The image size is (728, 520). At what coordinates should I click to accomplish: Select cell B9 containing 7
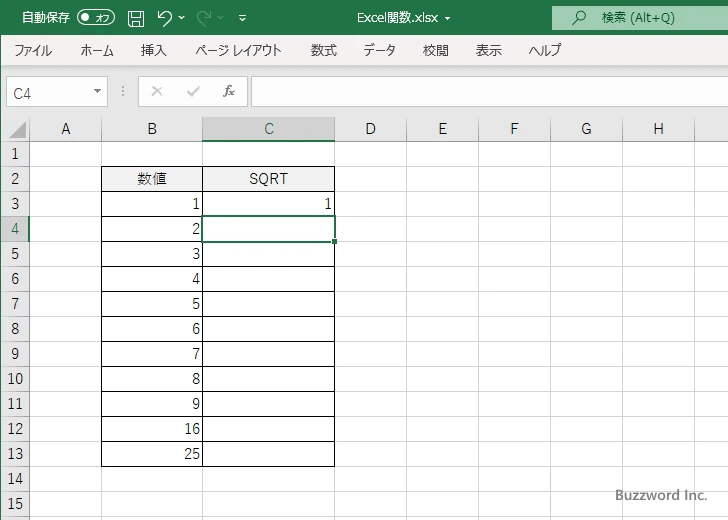152,354
